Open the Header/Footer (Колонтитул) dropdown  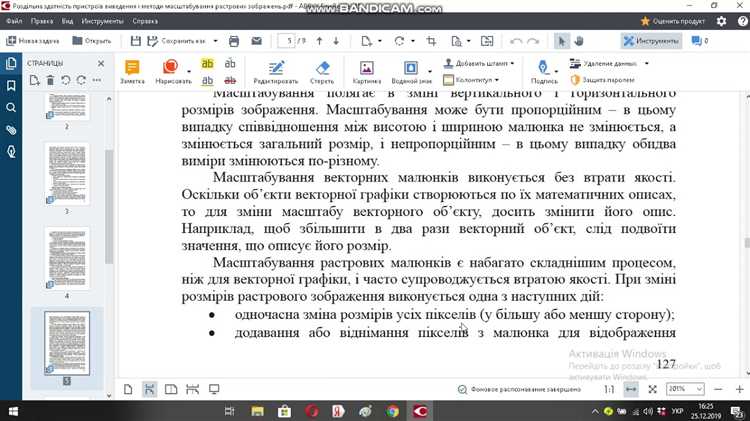(471, 80)
